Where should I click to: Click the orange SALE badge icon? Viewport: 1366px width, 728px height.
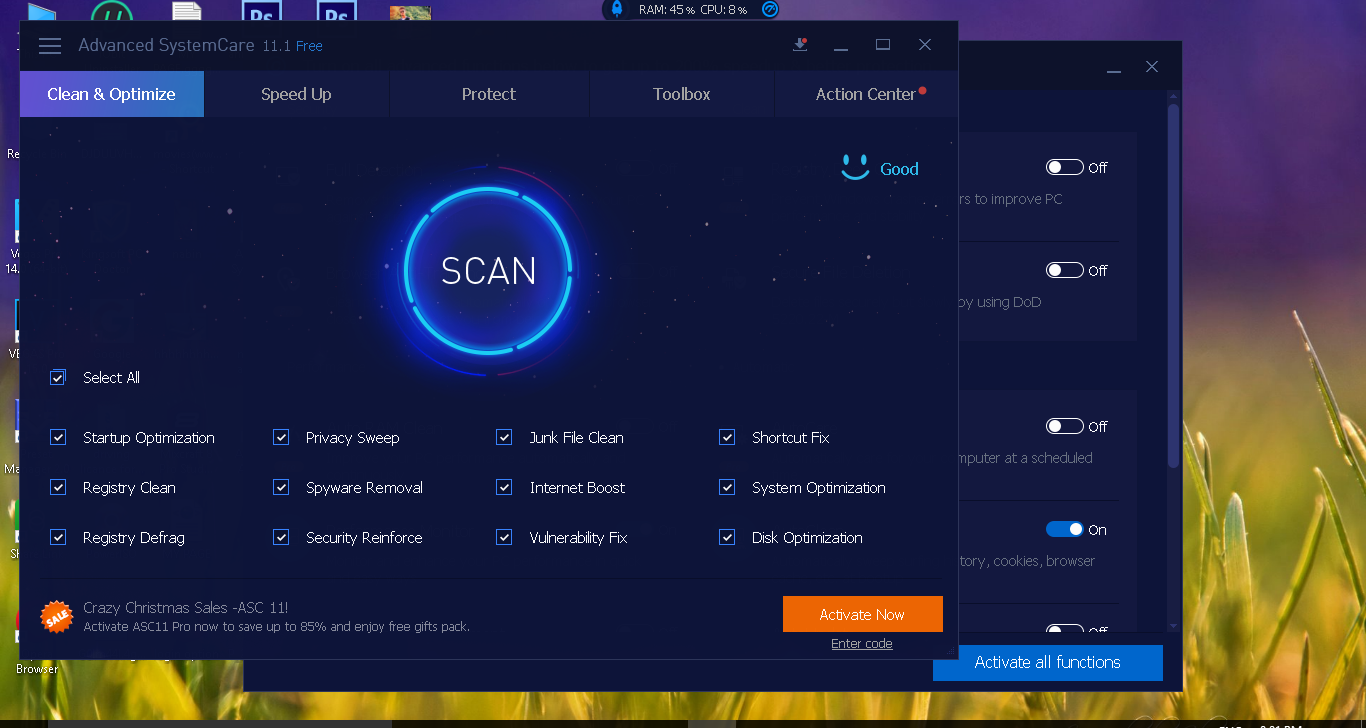coord(57,617)
